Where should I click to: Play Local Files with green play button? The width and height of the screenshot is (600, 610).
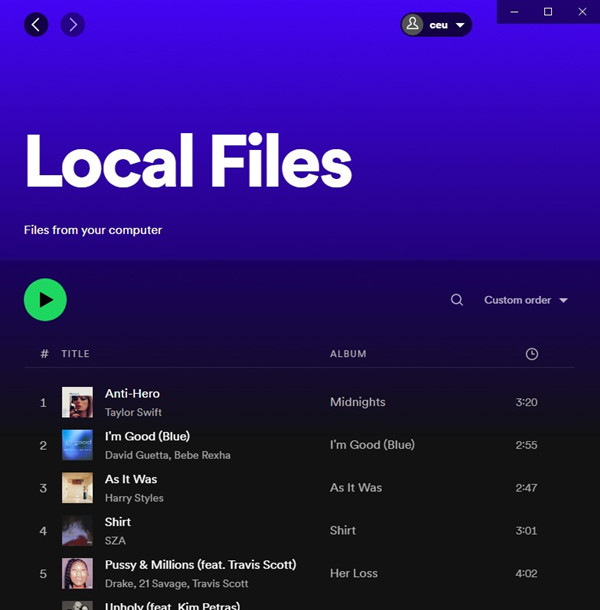(45, 300)
